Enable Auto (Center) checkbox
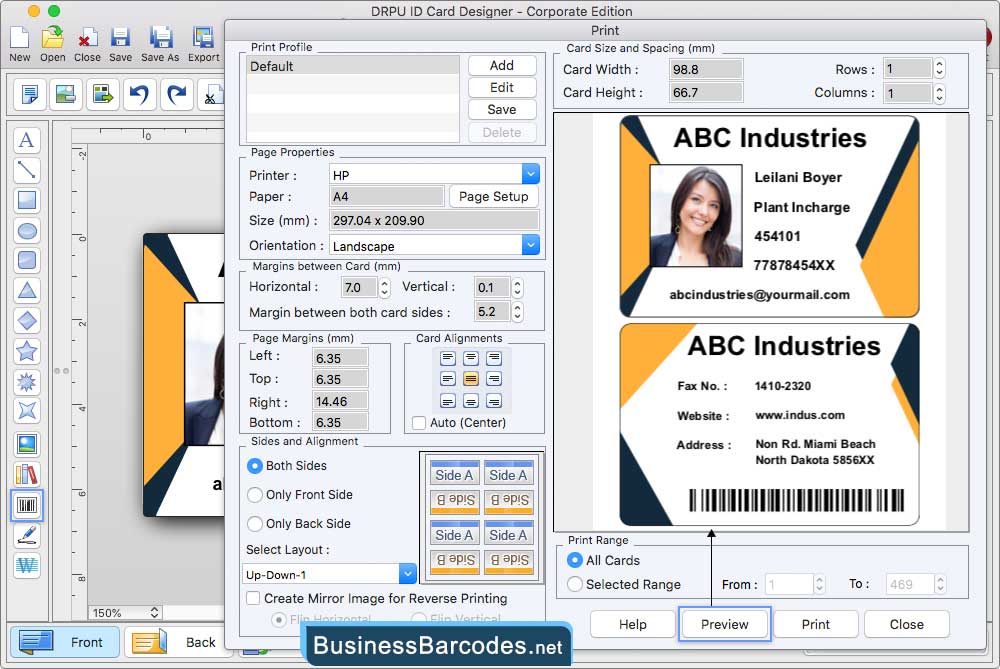1000x669 pixels. point(419,423)
